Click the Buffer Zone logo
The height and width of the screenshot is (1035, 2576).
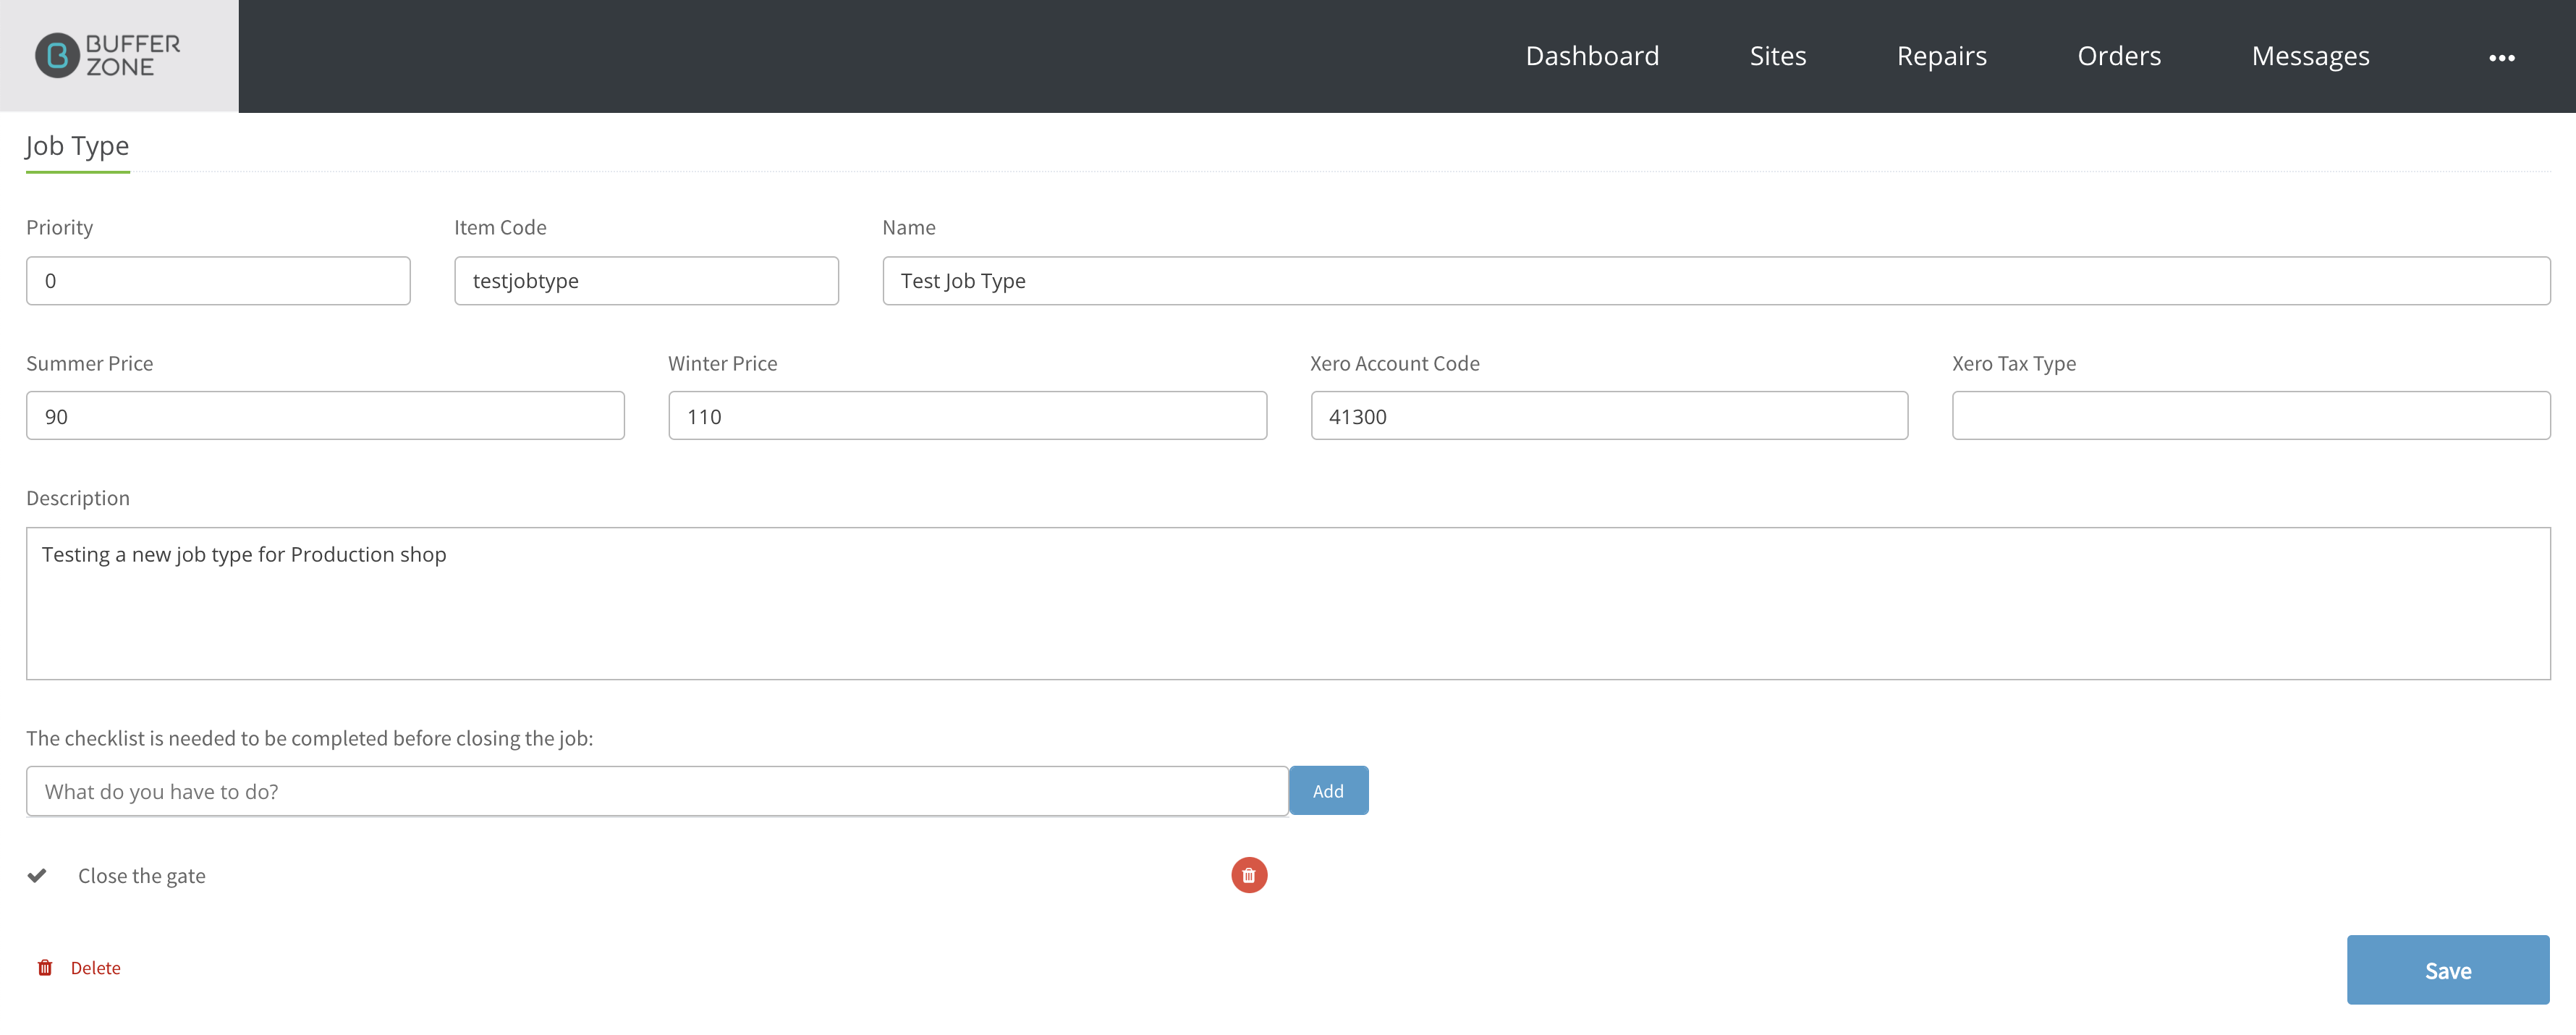tap(108, 56)
